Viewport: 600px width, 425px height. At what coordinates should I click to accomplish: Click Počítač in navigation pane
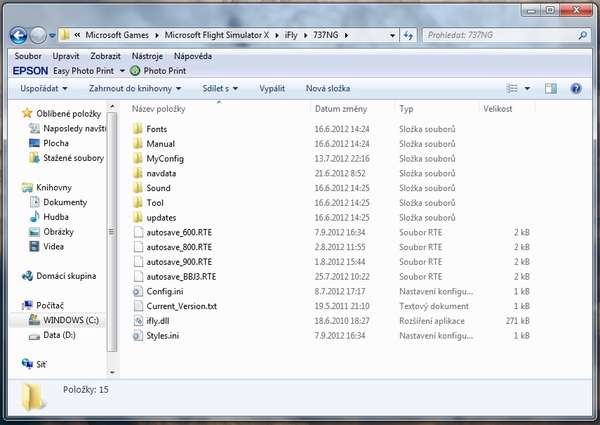click(50, 305)
